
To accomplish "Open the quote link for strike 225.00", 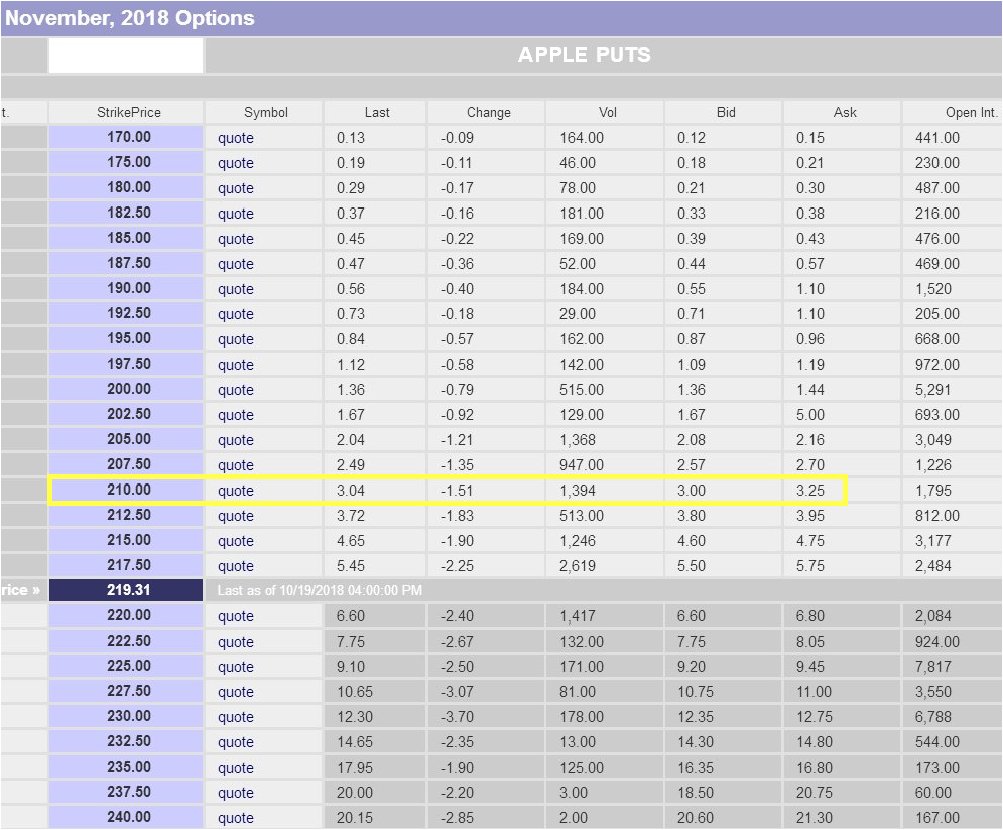I will click(x=235, y=666).
